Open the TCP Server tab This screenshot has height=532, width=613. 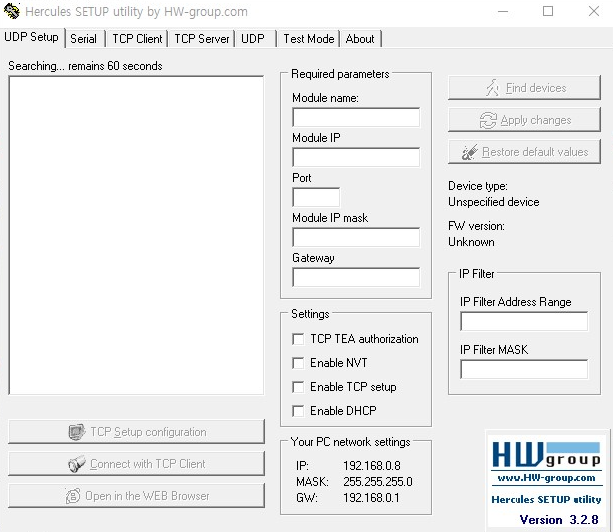(202, 39)
